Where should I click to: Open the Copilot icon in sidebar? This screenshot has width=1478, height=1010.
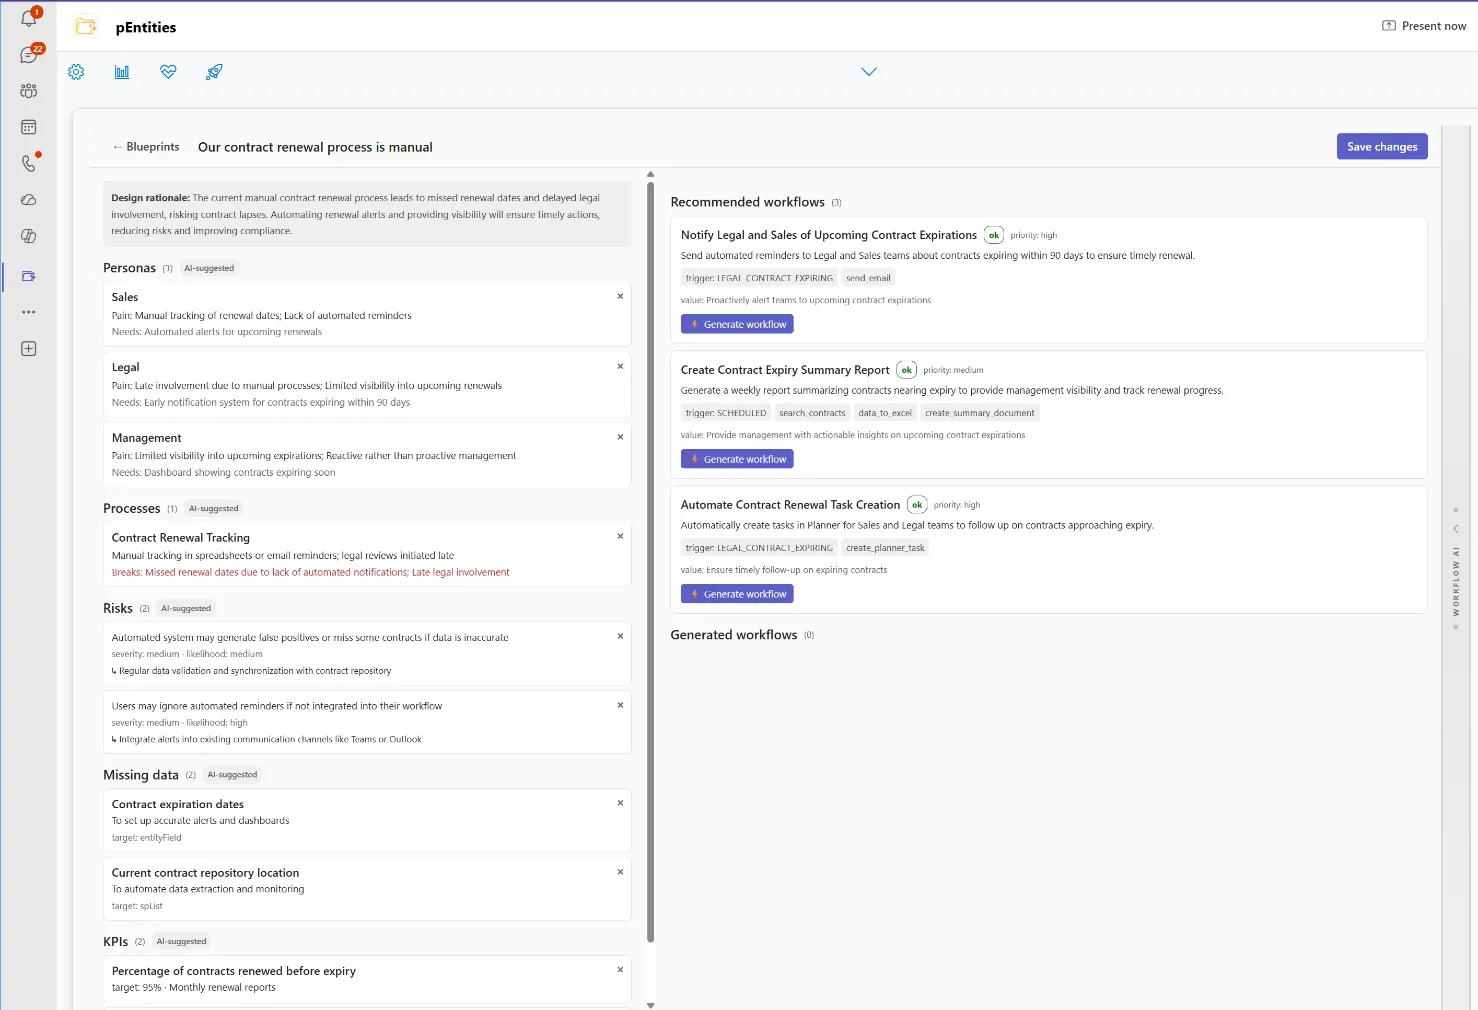click(29, 236)
